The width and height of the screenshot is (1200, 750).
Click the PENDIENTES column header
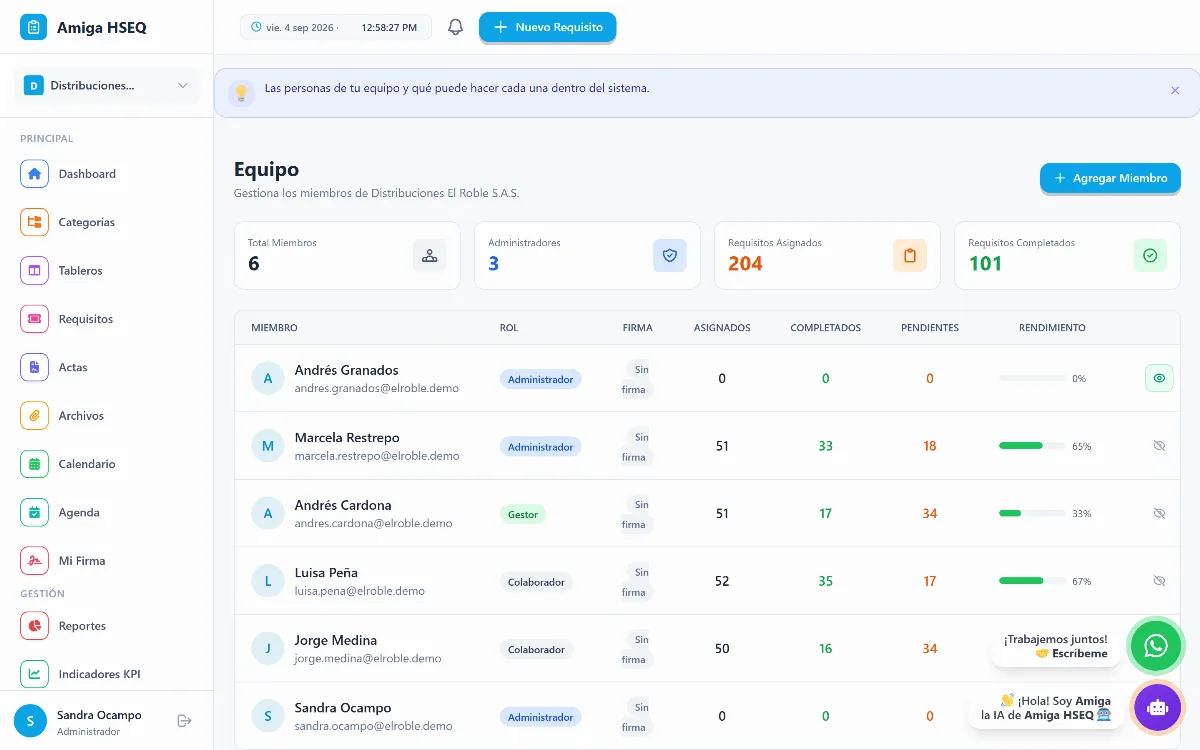[x=930, y=328]
